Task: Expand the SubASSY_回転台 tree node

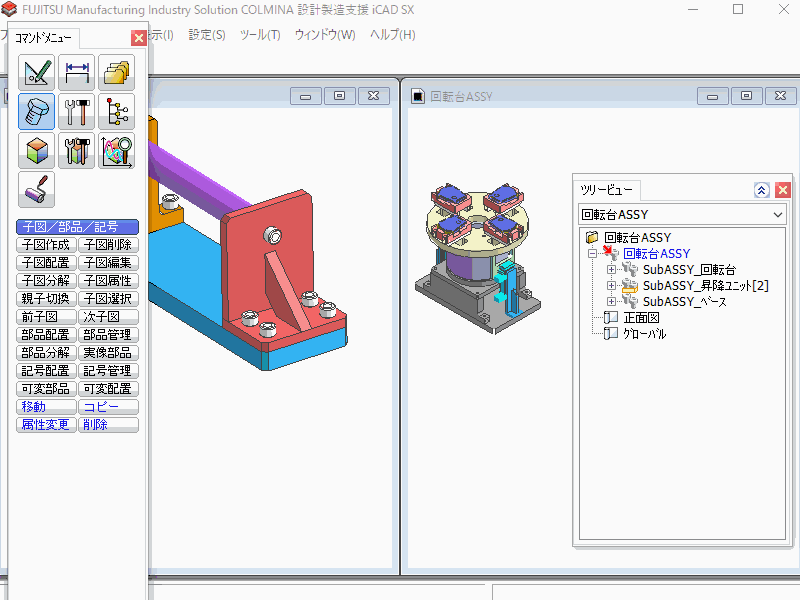Action: (612, 270)
